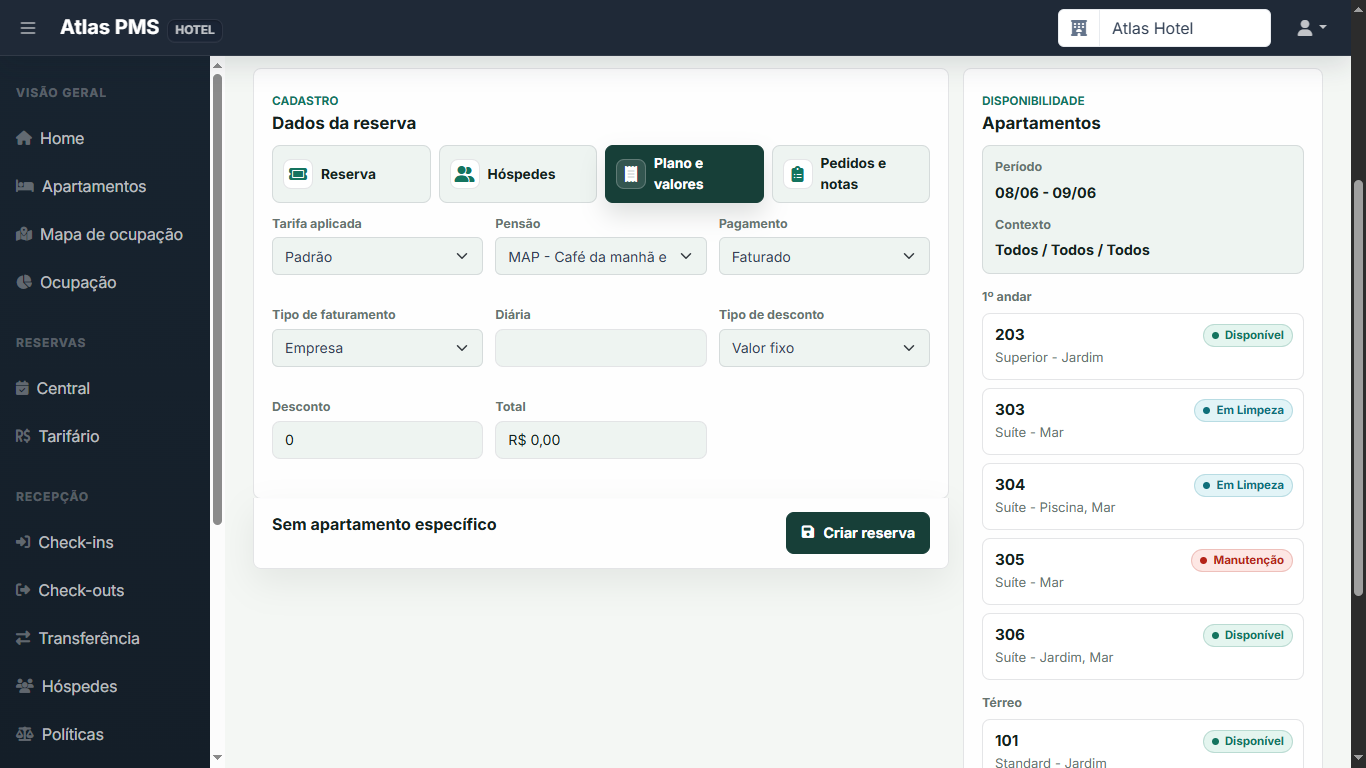This screenshot has height=768, width=1366.
Task: Click the Sem apartamento específico text
Action: (384, 524)
